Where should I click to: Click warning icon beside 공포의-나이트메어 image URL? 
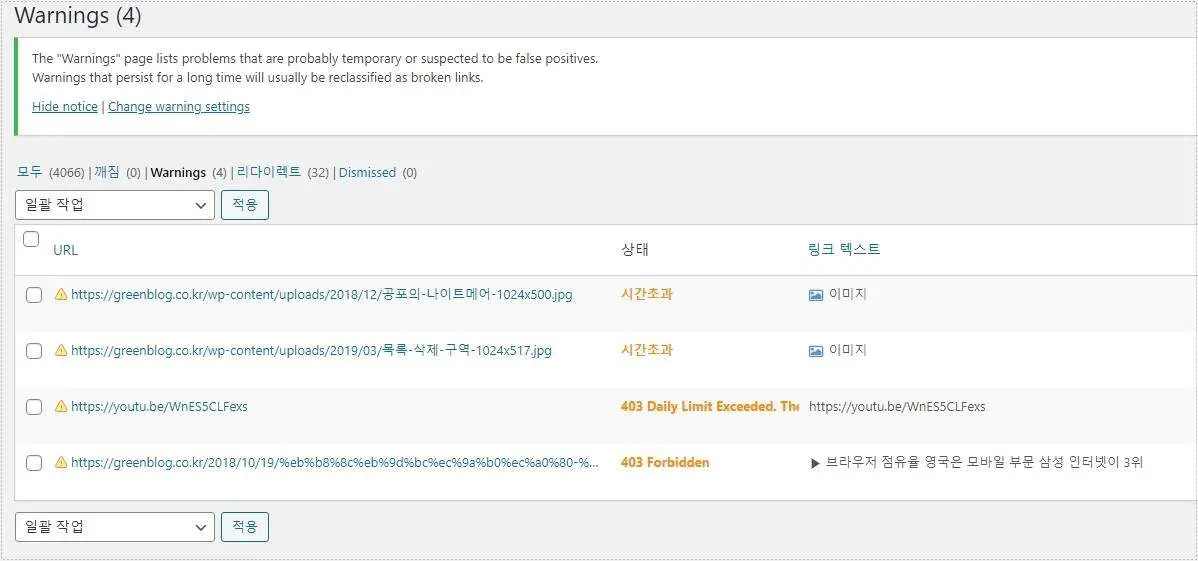click(x=61, y=294)
